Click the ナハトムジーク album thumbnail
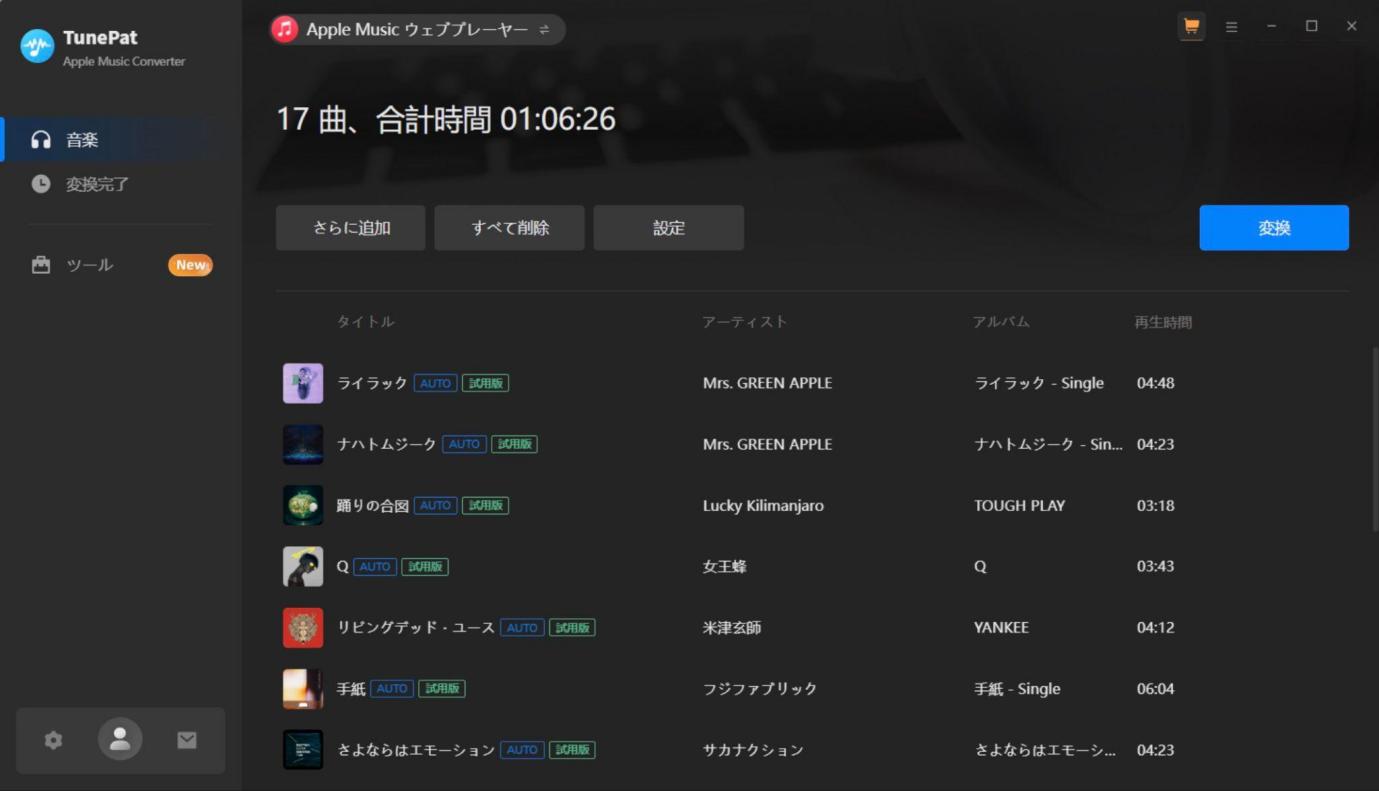 (303, 444)
